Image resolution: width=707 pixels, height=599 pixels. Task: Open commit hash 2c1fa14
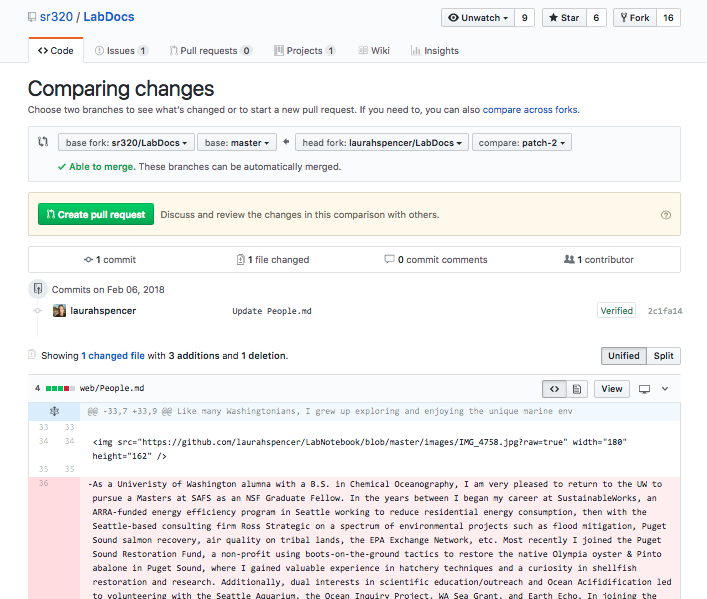coord(665,311)
